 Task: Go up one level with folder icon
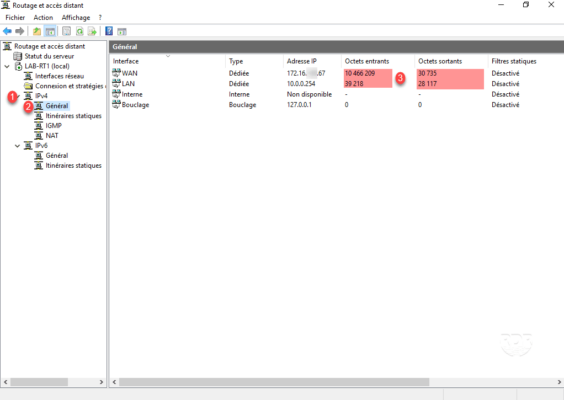(x=37, y=31)
